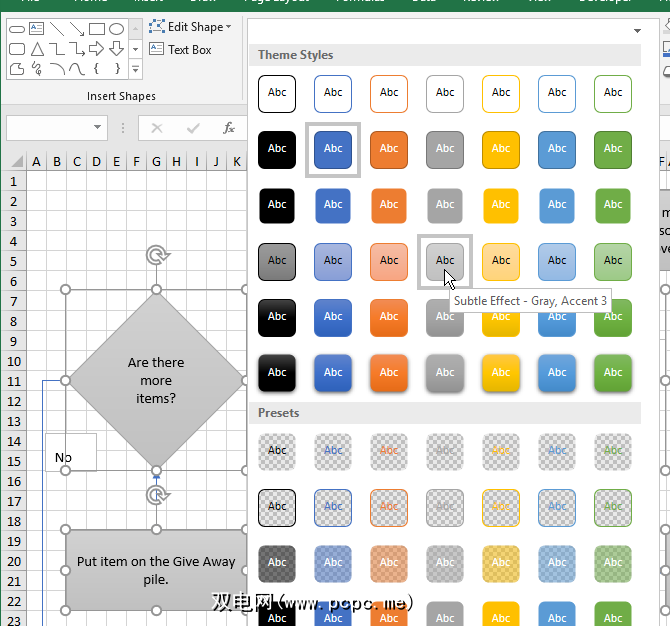
Task: Click the rotation handle above the diamond
Action: 157,255
